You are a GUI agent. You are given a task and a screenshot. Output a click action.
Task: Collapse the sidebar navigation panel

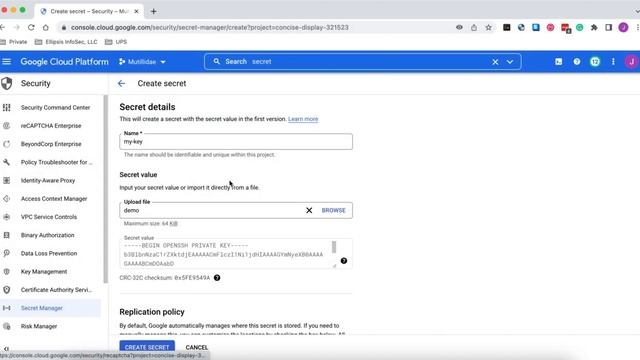coord(7,349)
